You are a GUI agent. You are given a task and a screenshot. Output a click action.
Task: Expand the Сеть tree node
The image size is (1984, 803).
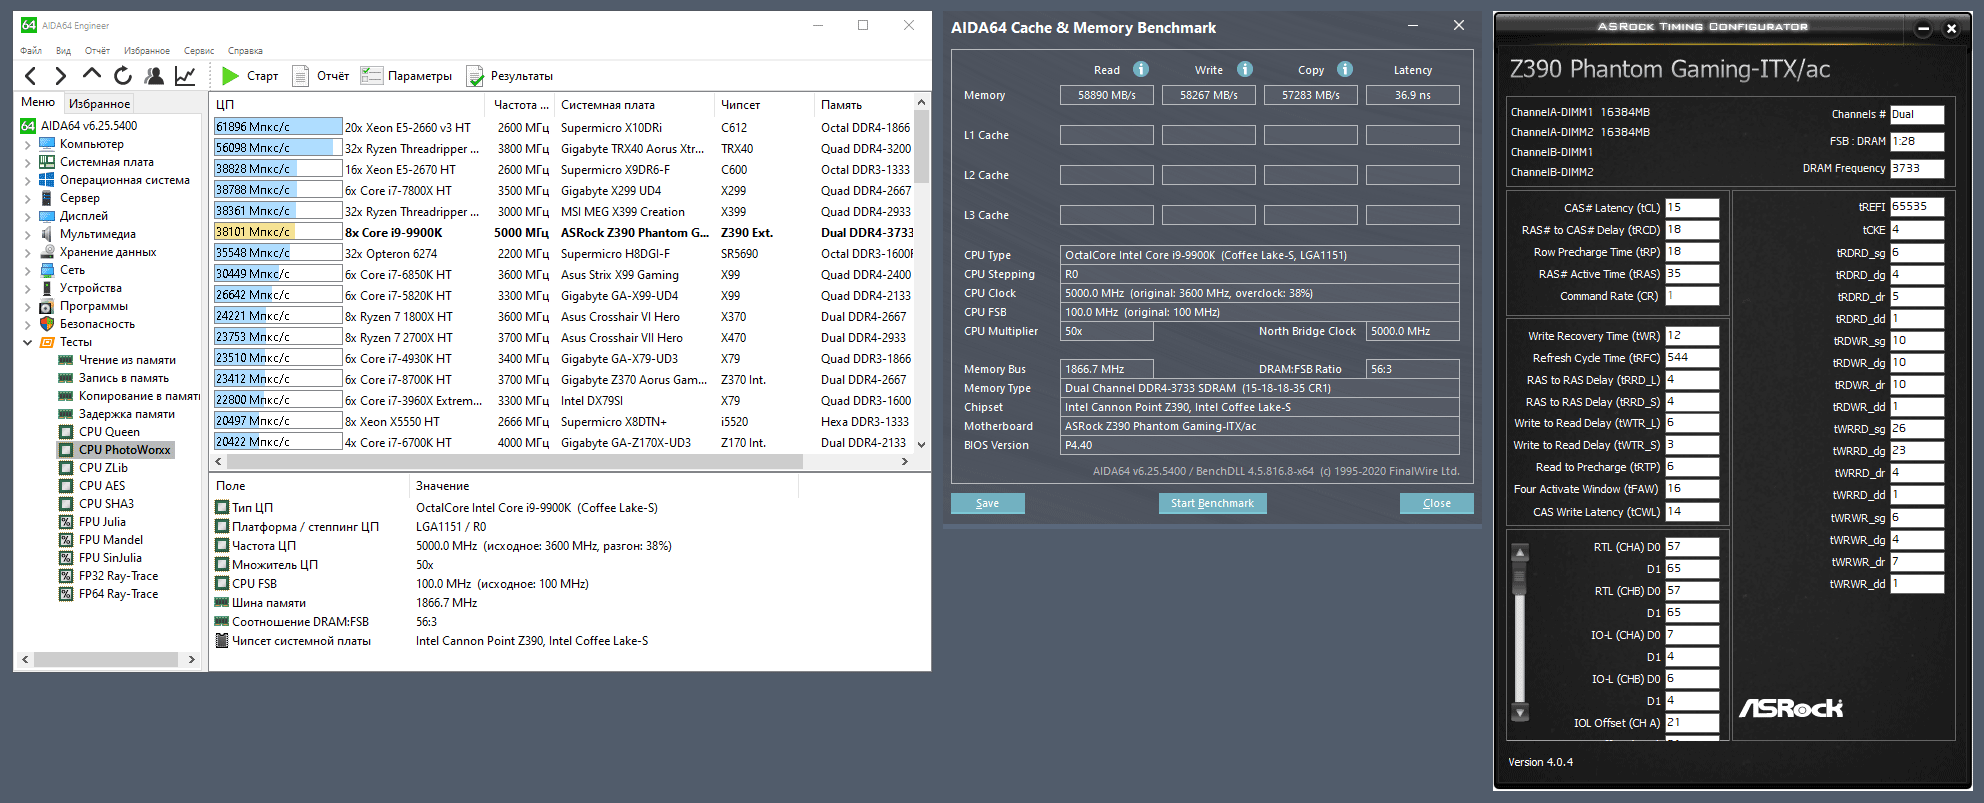click(x=27, y=270)
